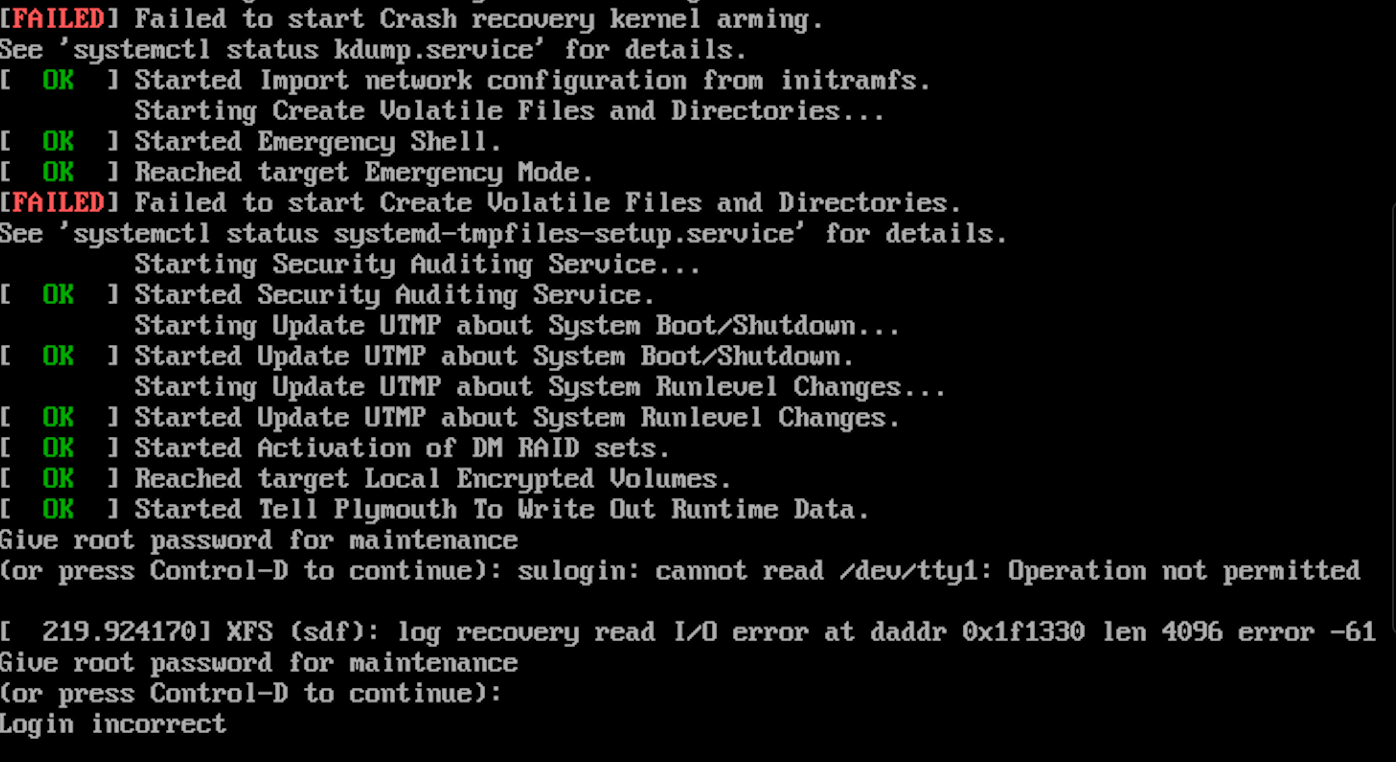This screenshot has height=762, width=1396.
Task: Click 'Starting Update UTMP about System Runlevel Changes...'
Action: 540,387
